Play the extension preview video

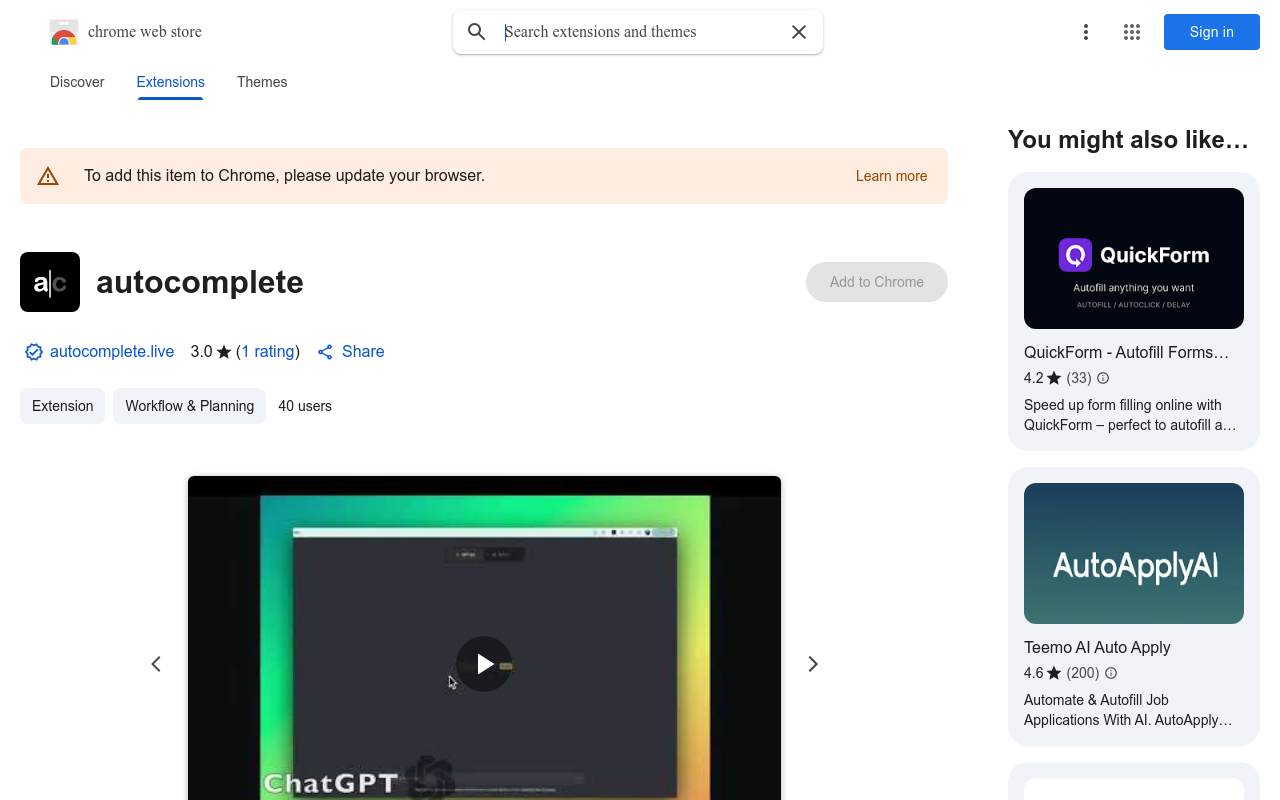(484, 664)
